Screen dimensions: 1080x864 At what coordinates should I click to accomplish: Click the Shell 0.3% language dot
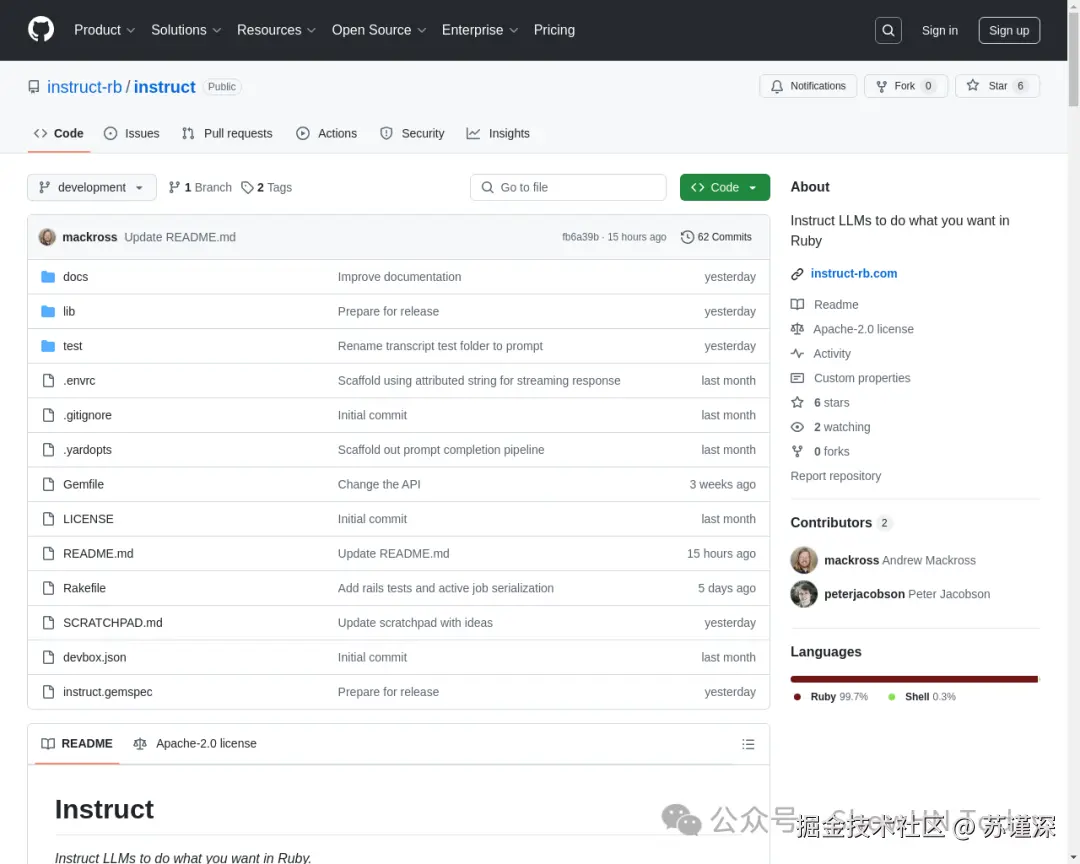(x=891, y=697)
